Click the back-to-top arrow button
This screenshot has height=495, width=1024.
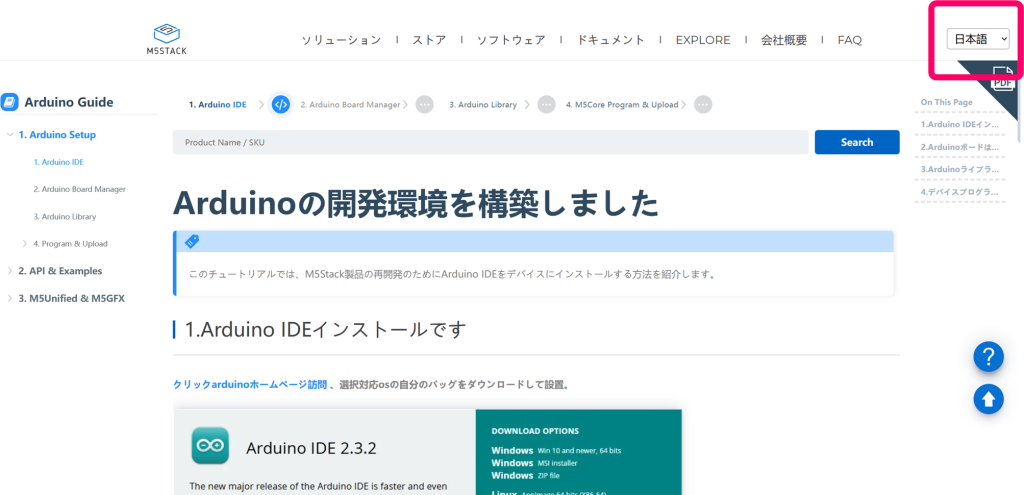pyautogui.click(x=988, y=398)
